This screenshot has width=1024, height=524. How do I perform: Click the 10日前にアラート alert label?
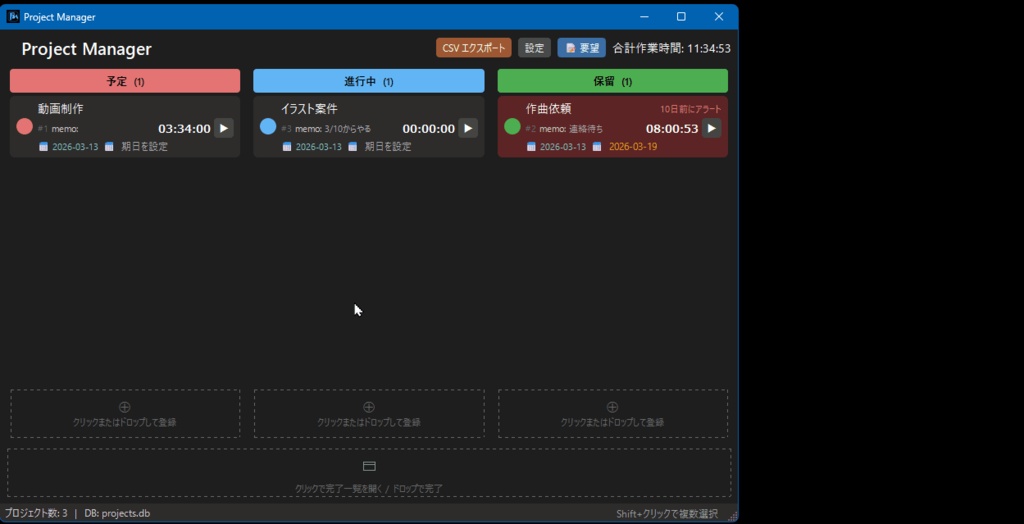click(690, 109)
